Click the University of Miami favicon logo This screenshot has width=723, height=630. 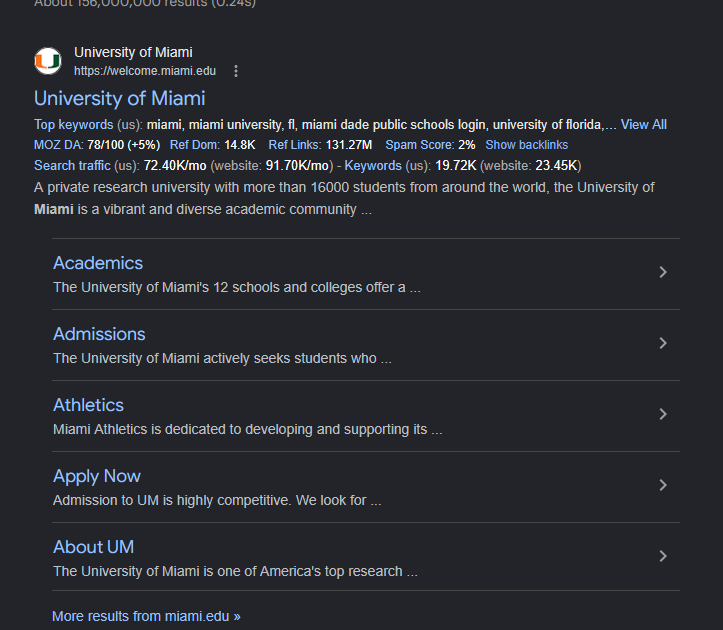pos(48,61)
